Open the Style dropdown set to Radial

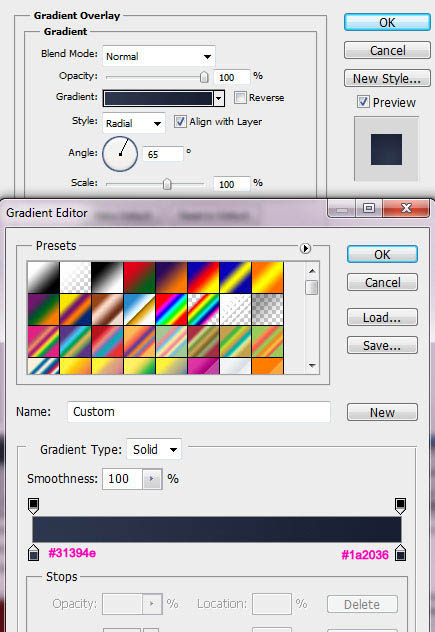point(134,123)
